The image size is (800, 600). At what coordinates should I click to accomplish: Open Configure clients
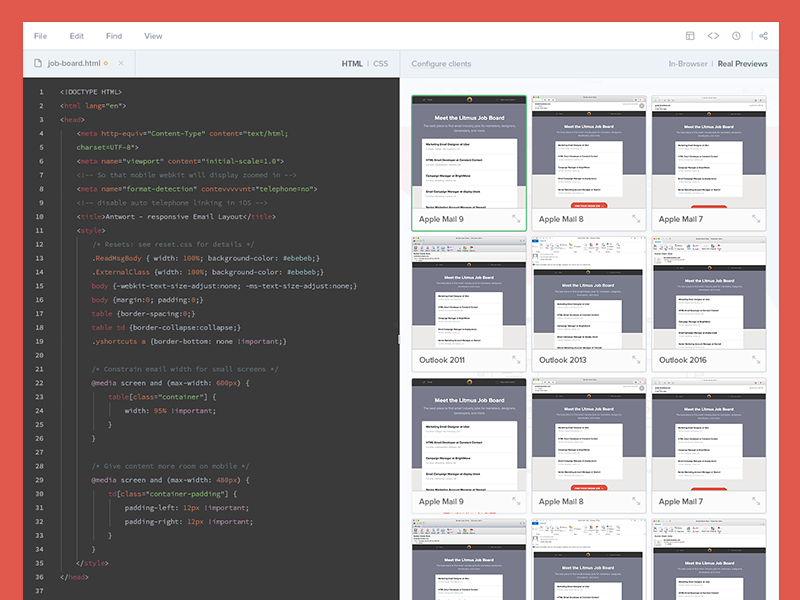point(441,64)
